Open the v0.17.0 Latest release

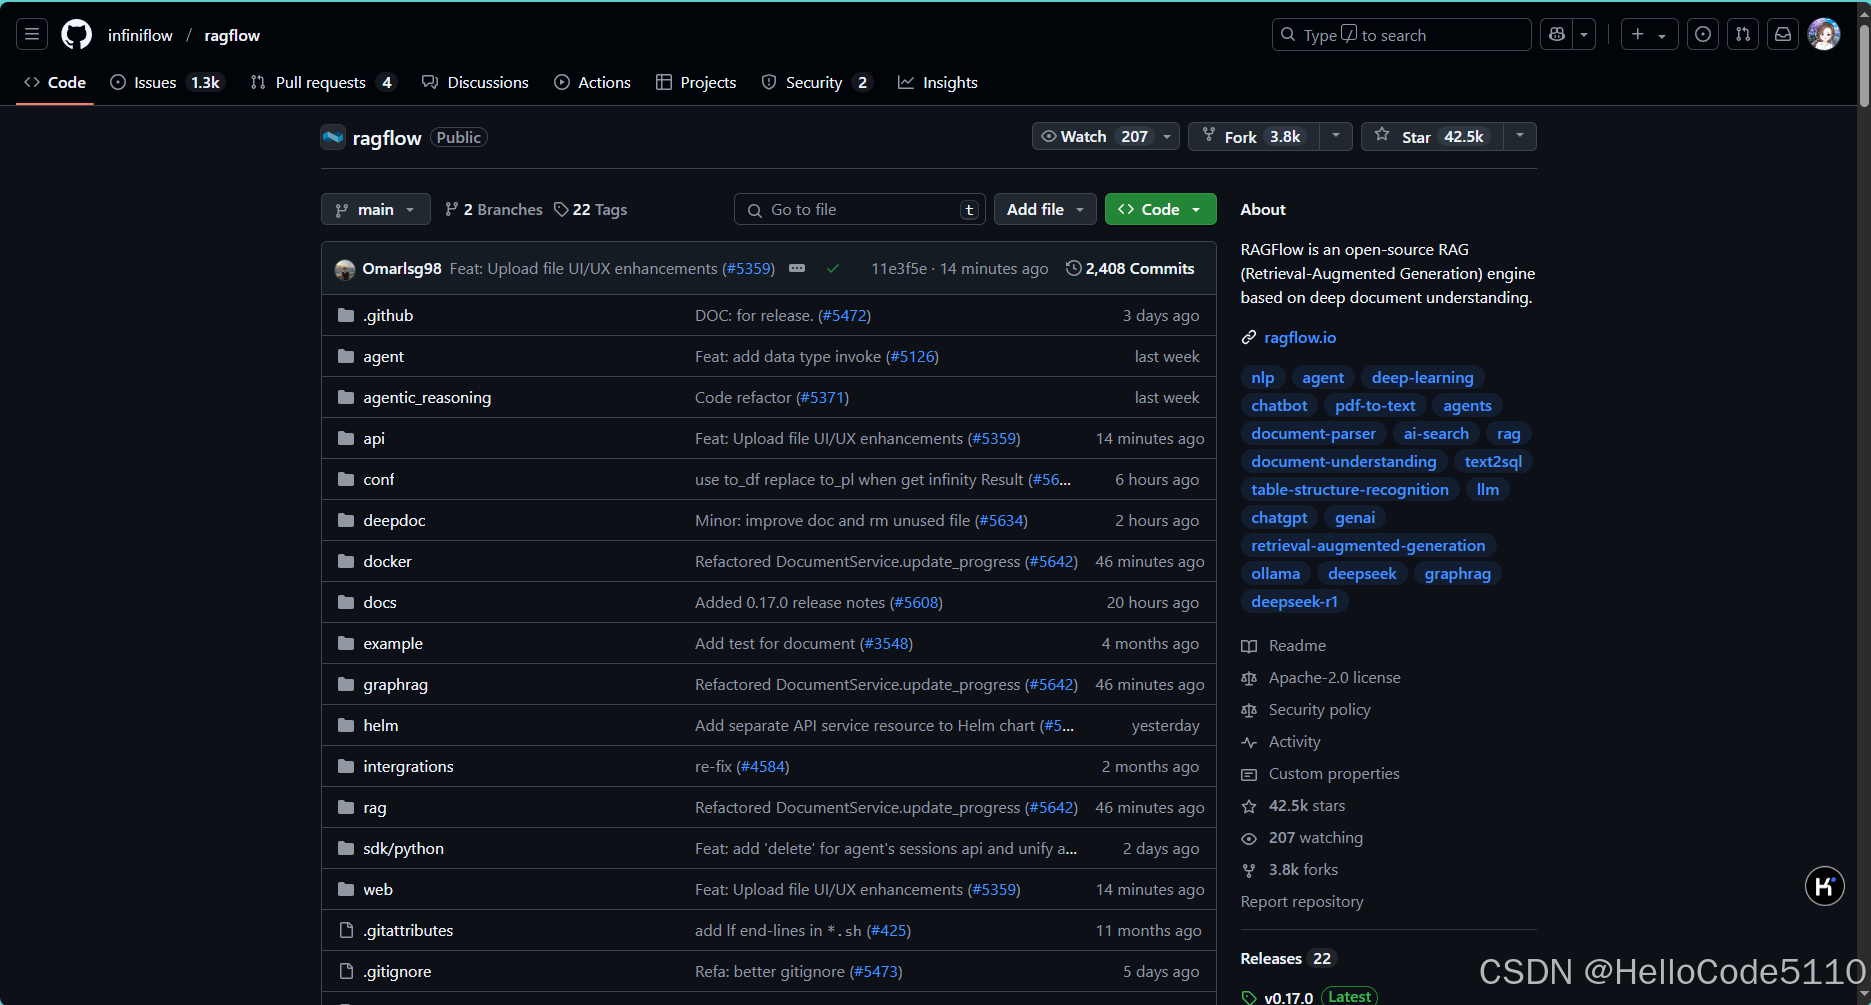point(1309,997)
